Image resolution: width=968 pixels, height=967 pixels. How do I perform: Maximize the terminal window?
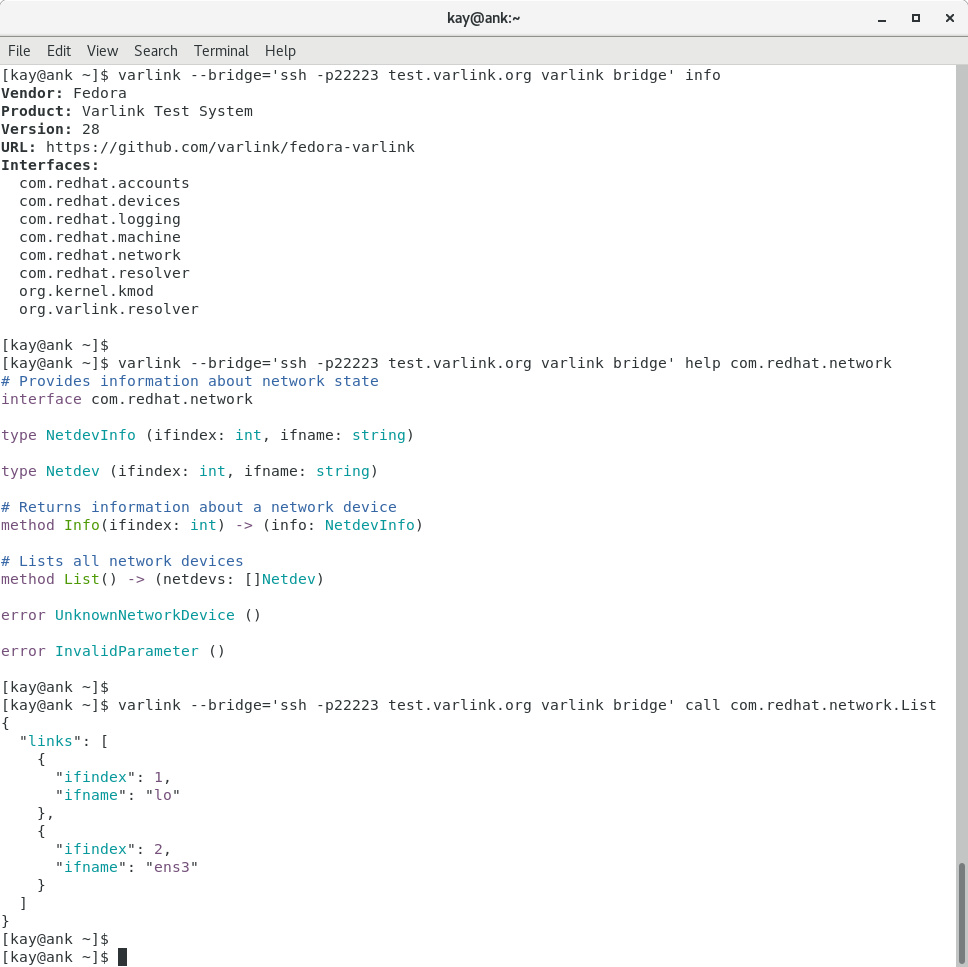coord(916,19)
